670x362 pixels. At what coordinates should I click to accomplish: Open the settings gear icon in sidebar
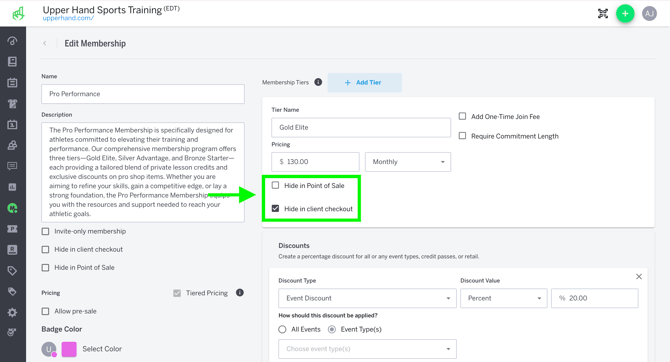coord(12,312)
